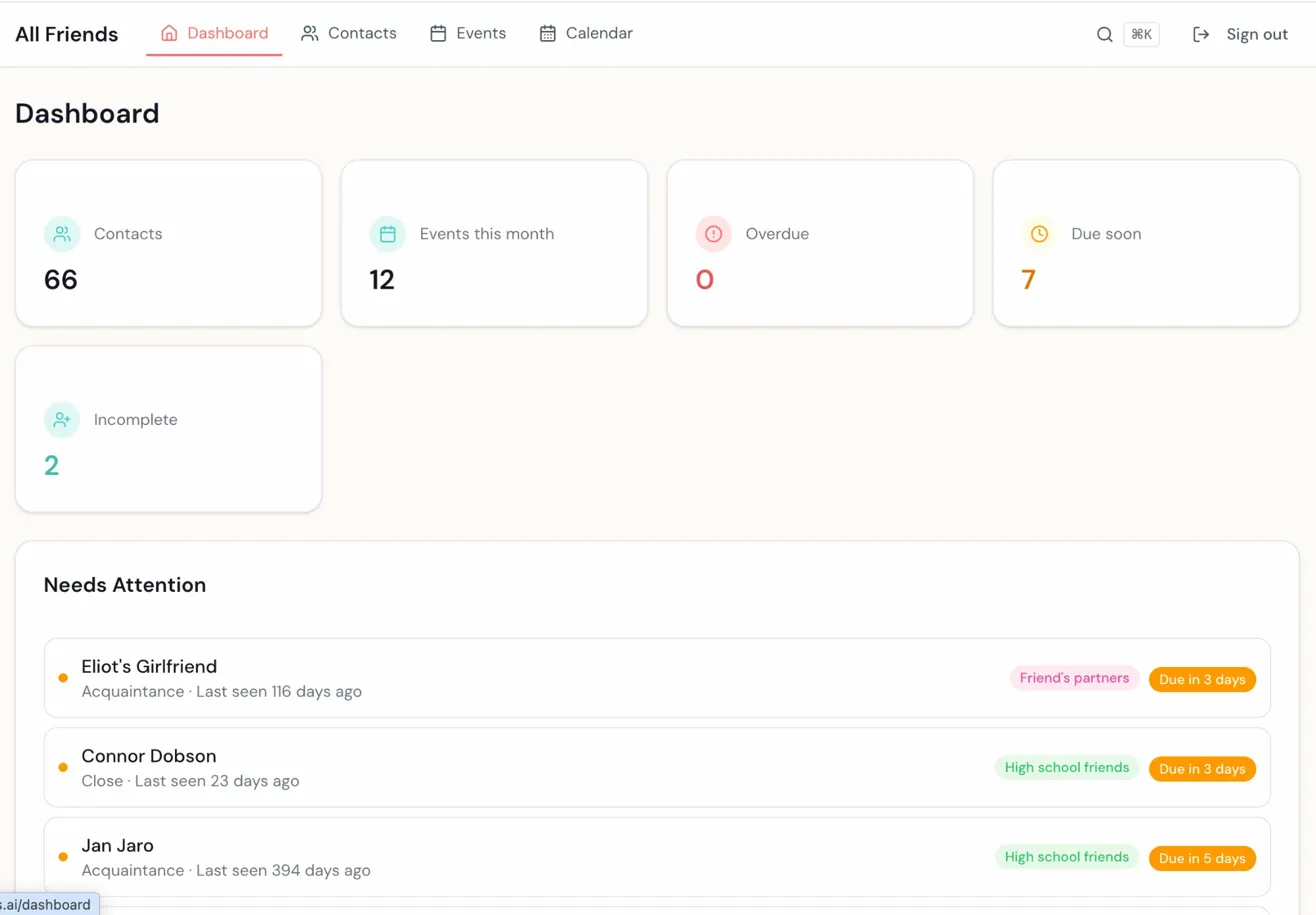Click the Sign out button
Image resolution: width=1316 pixels, height=915 pixels.
pyautogui.click(x=1256, y=33)
